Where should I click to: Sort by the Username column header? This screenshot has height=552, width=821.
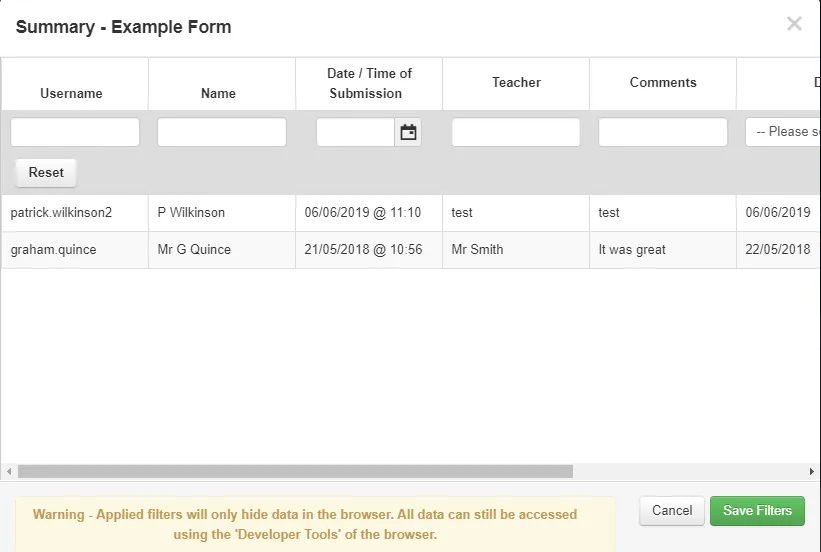pos(71,93)
